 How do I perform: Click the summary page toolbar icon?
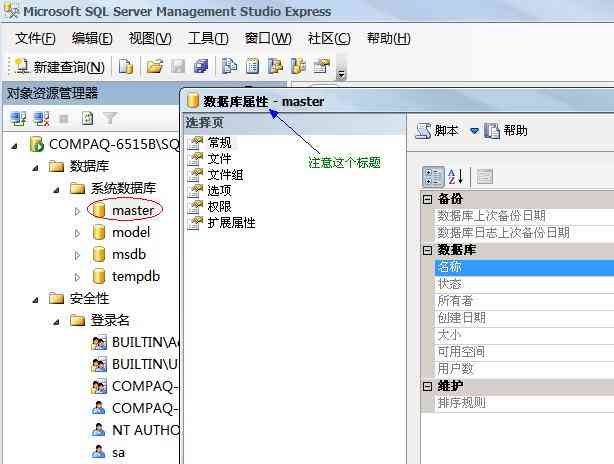point(252,67)
